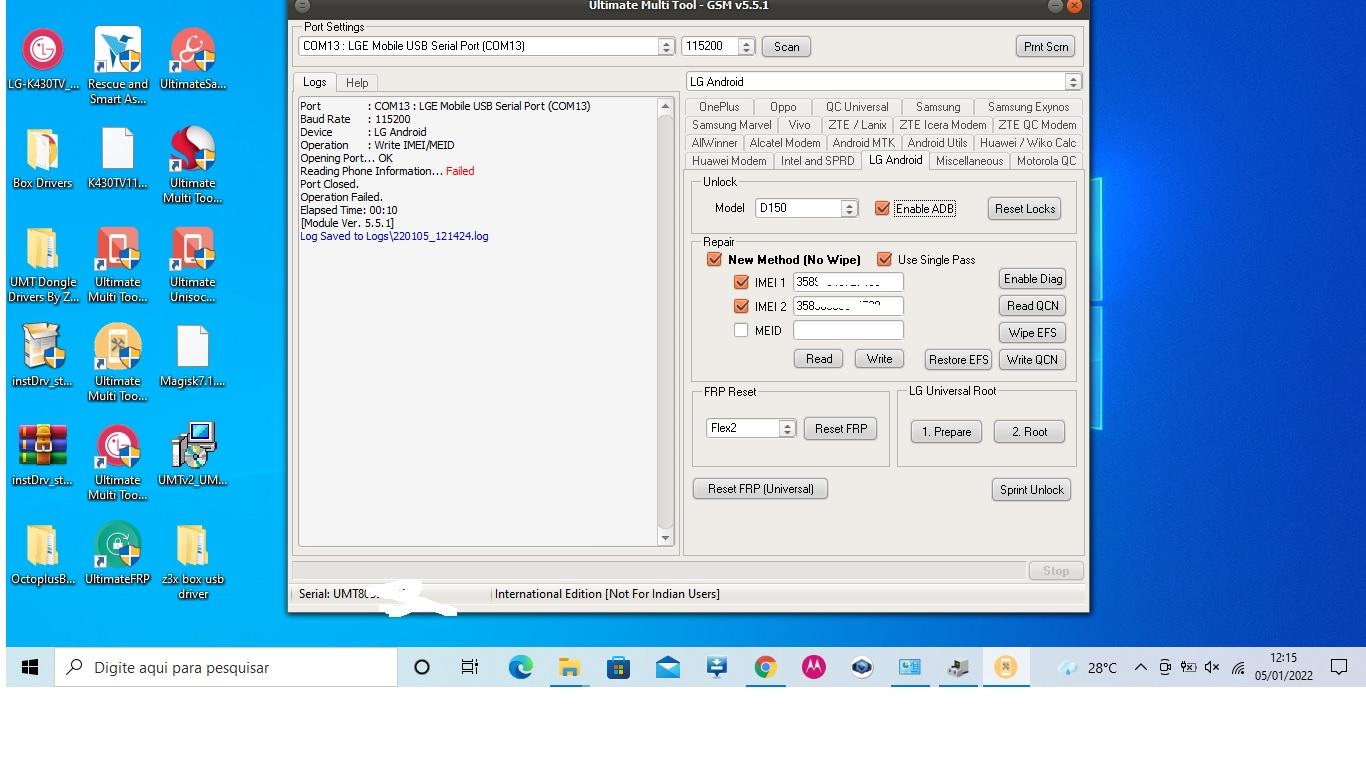
Task: Open the z3x box usb driver folder
Action: coord(193,561)
